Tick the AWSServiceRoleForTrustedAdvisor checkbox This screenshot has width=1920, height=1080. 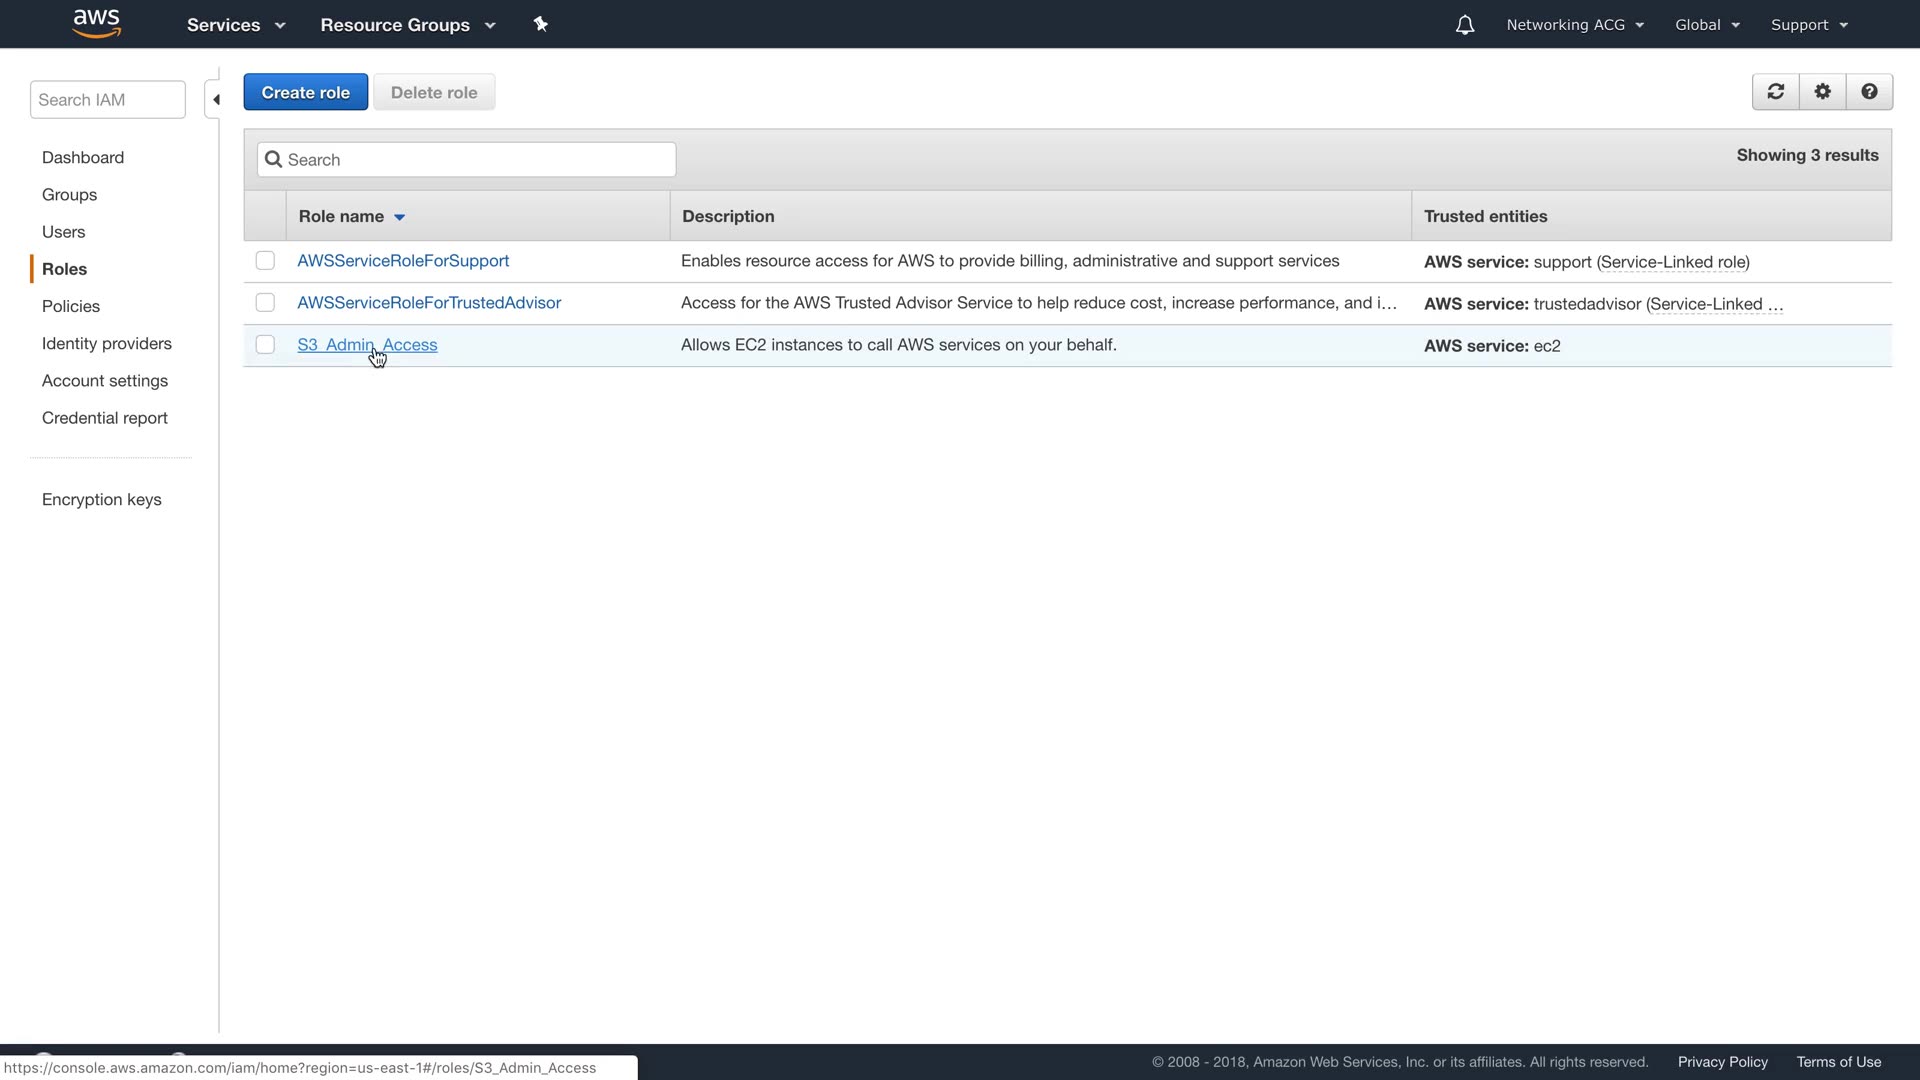[x=265, y=303]
